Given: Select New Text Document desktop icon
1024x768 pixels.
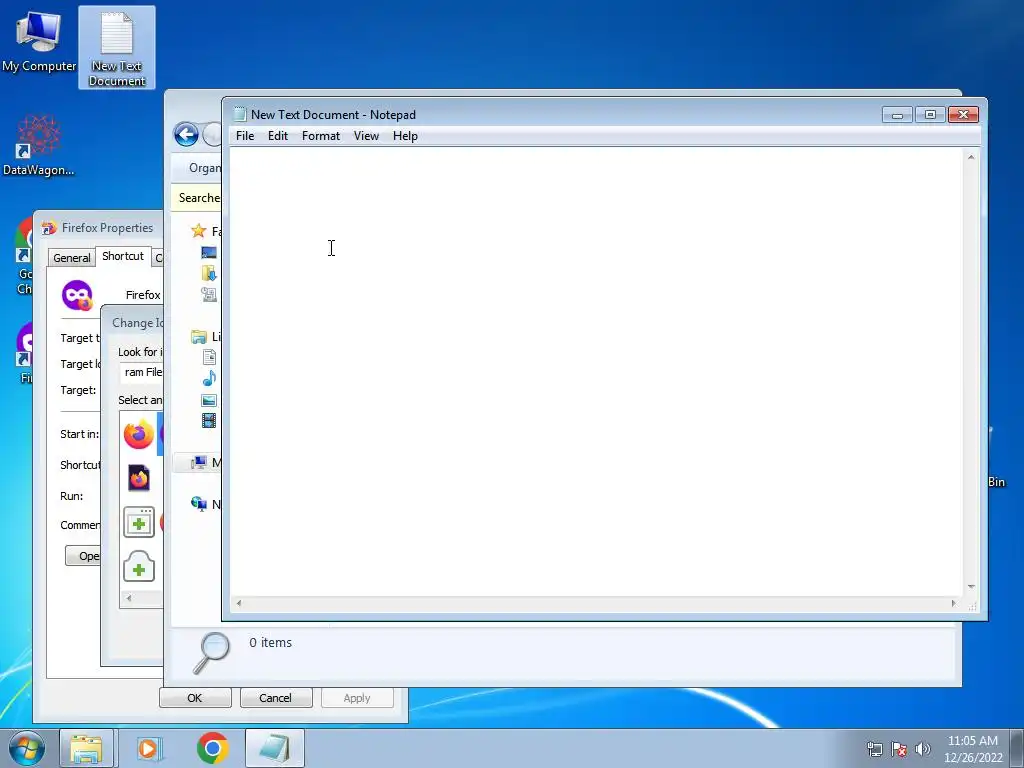Looking at the screenshot, I should (x=117, y=48).
